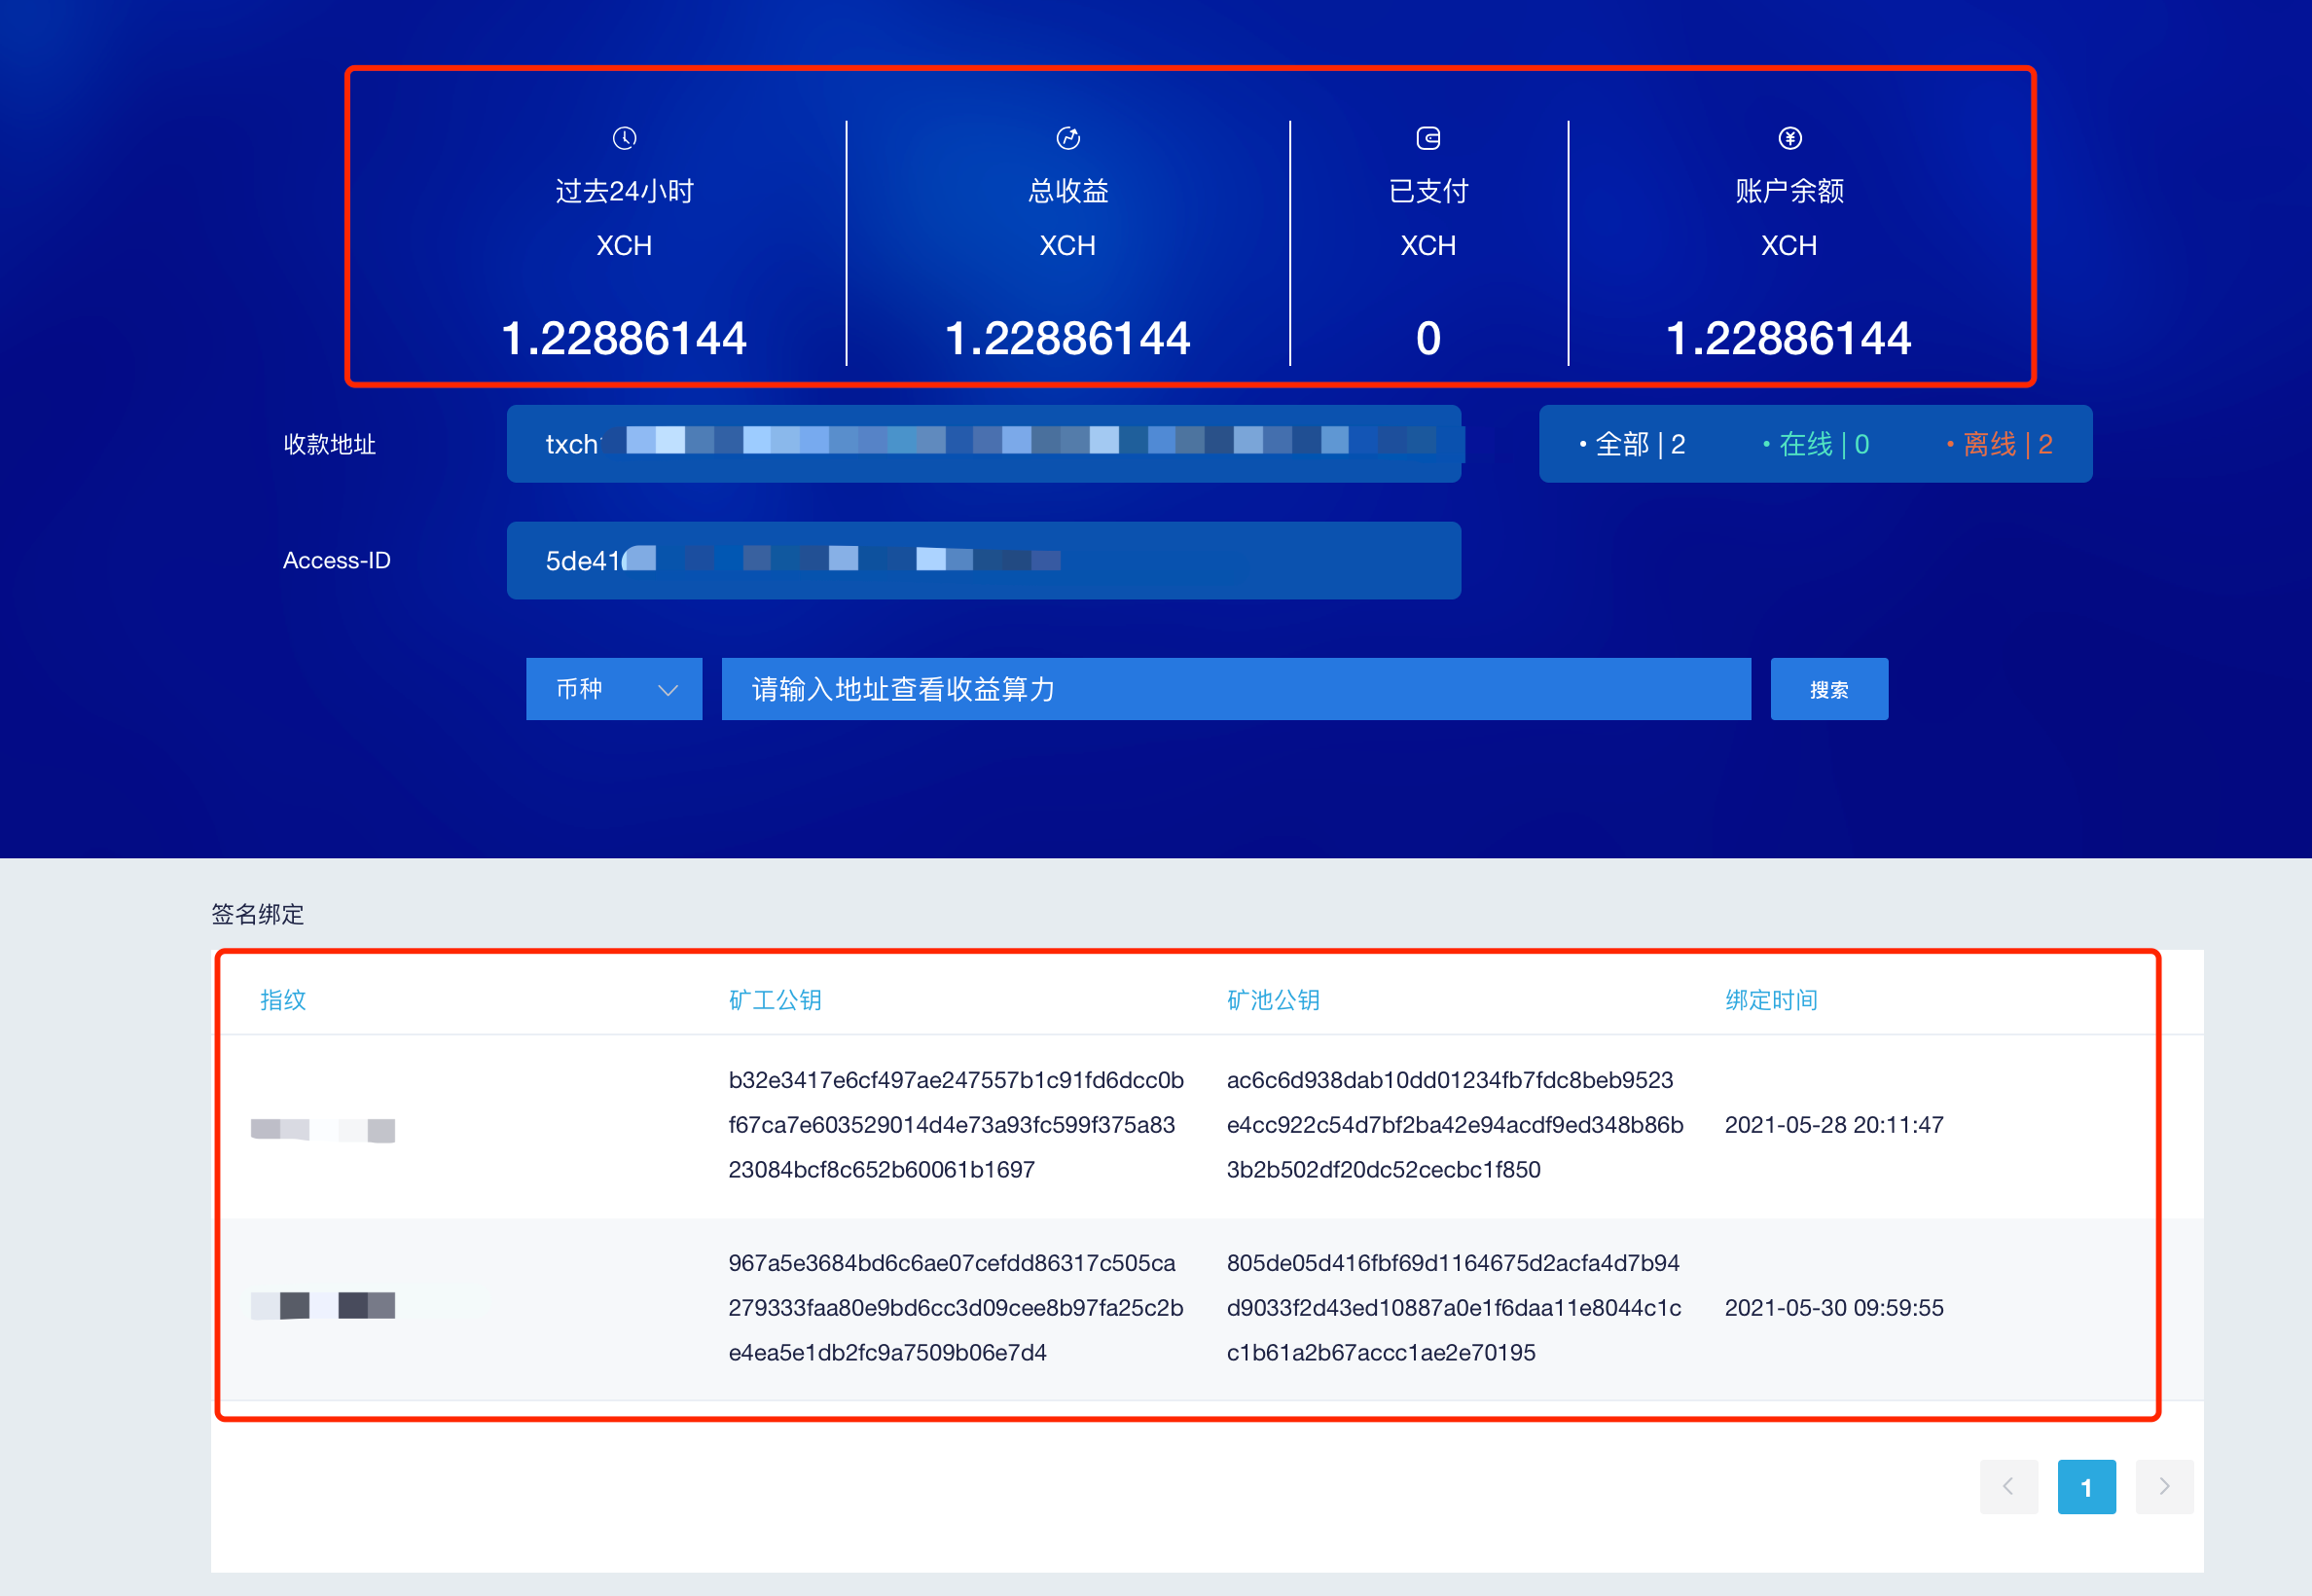The image size is (2312, 1596).
Task: Click the chart icon above 总收益
Action: tap(1068, 138)
